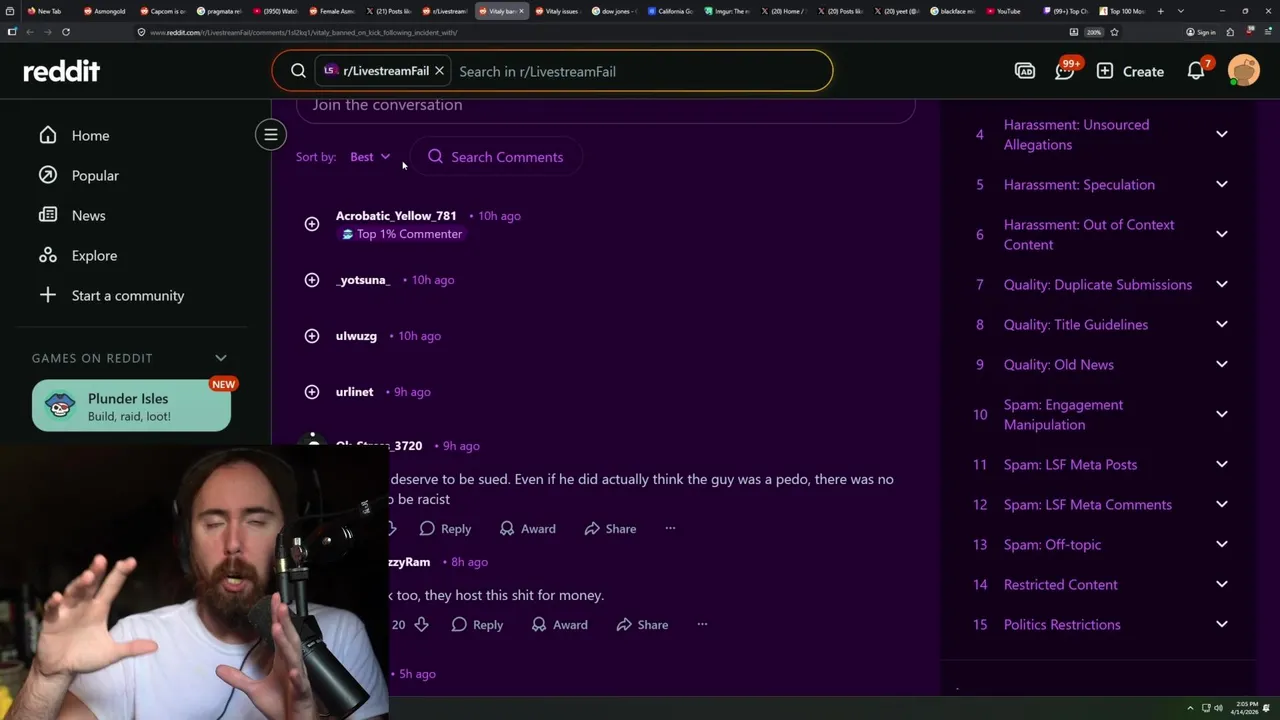Open the user avatar profile menu

tap(1244, 71)
